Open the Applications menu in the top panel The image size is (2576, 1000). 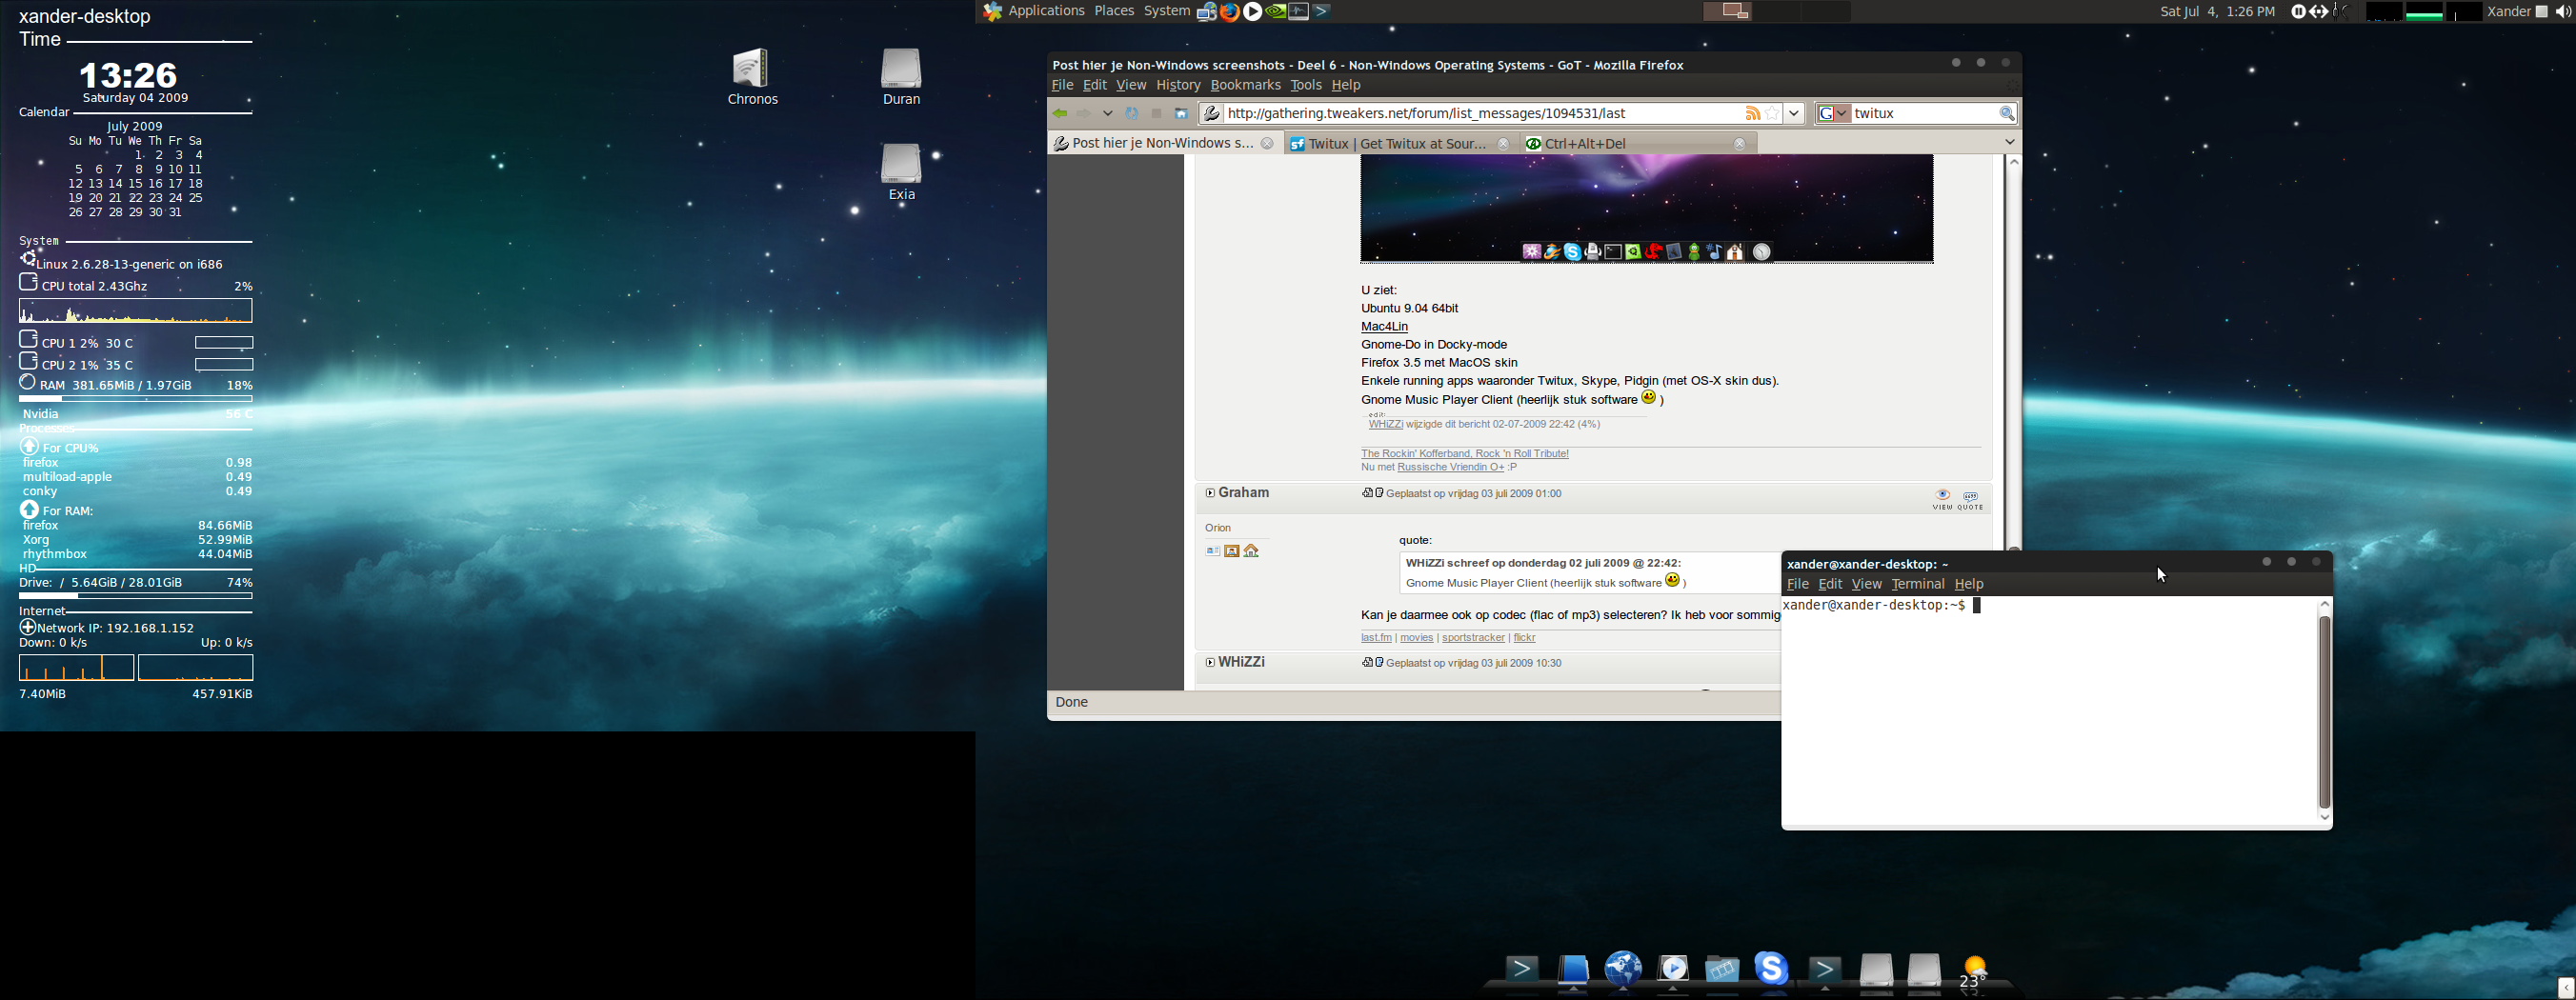(x=1046, y=12)
